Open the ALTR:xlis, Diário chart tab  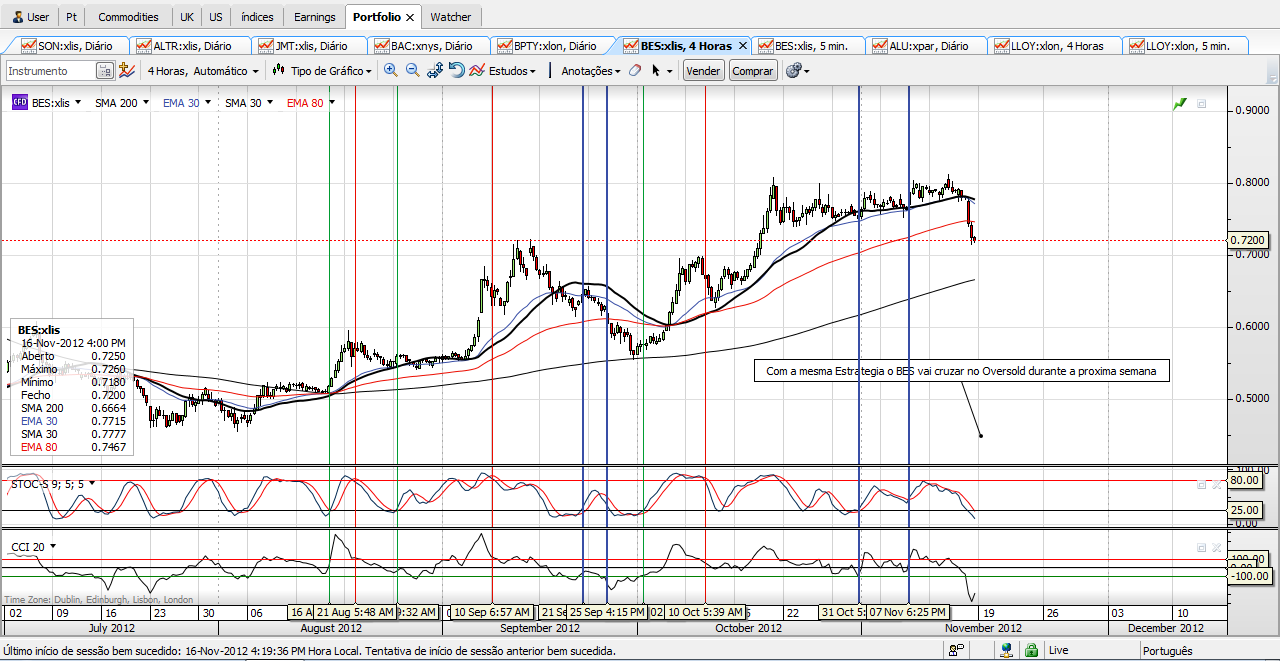tap(191, 46)
